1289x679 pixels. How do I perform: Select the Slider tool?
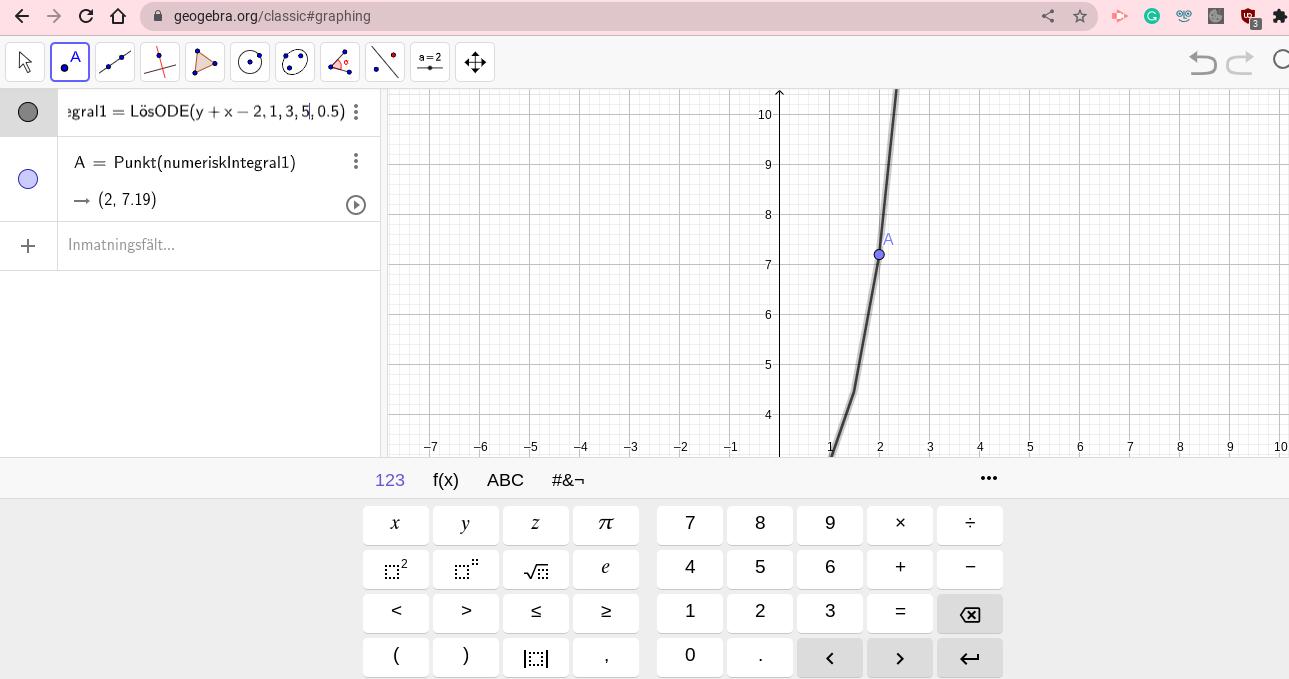tap(430, 62)
